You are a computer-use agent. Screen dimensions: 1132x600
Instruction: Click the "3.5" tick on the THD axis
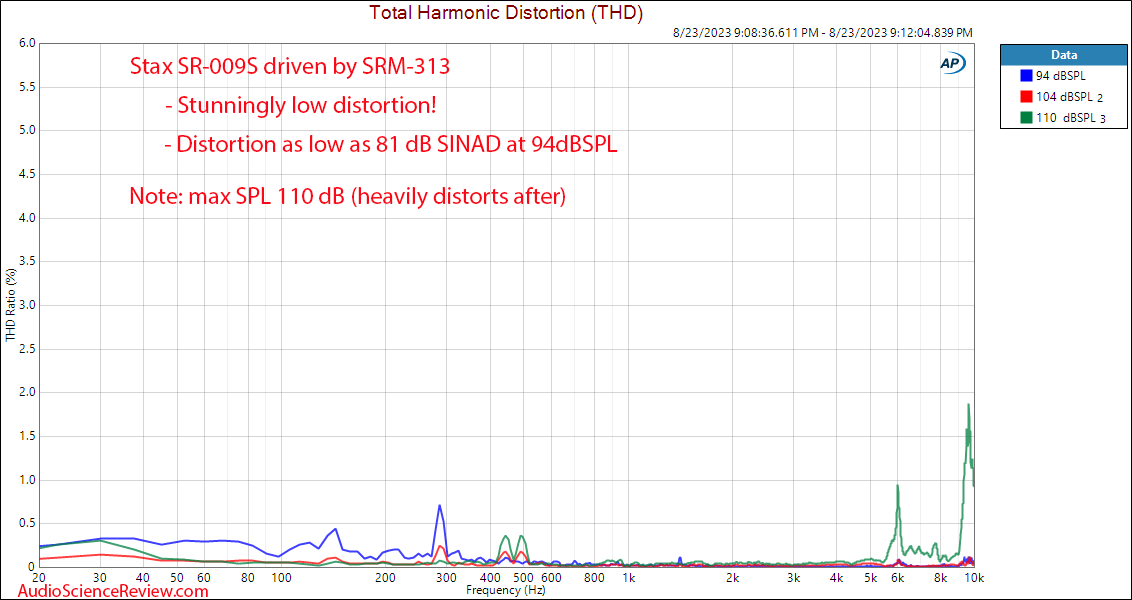[x=27, y=261]
